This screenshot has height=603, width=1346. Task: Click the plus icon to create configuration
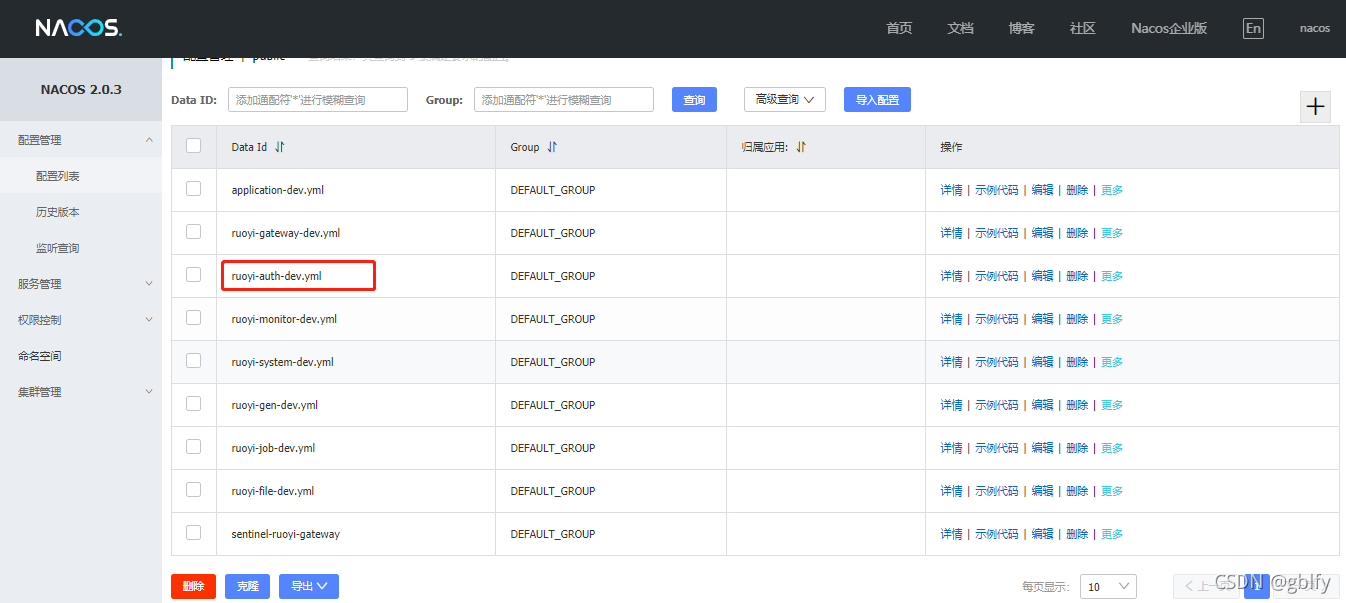(1315, 107)
